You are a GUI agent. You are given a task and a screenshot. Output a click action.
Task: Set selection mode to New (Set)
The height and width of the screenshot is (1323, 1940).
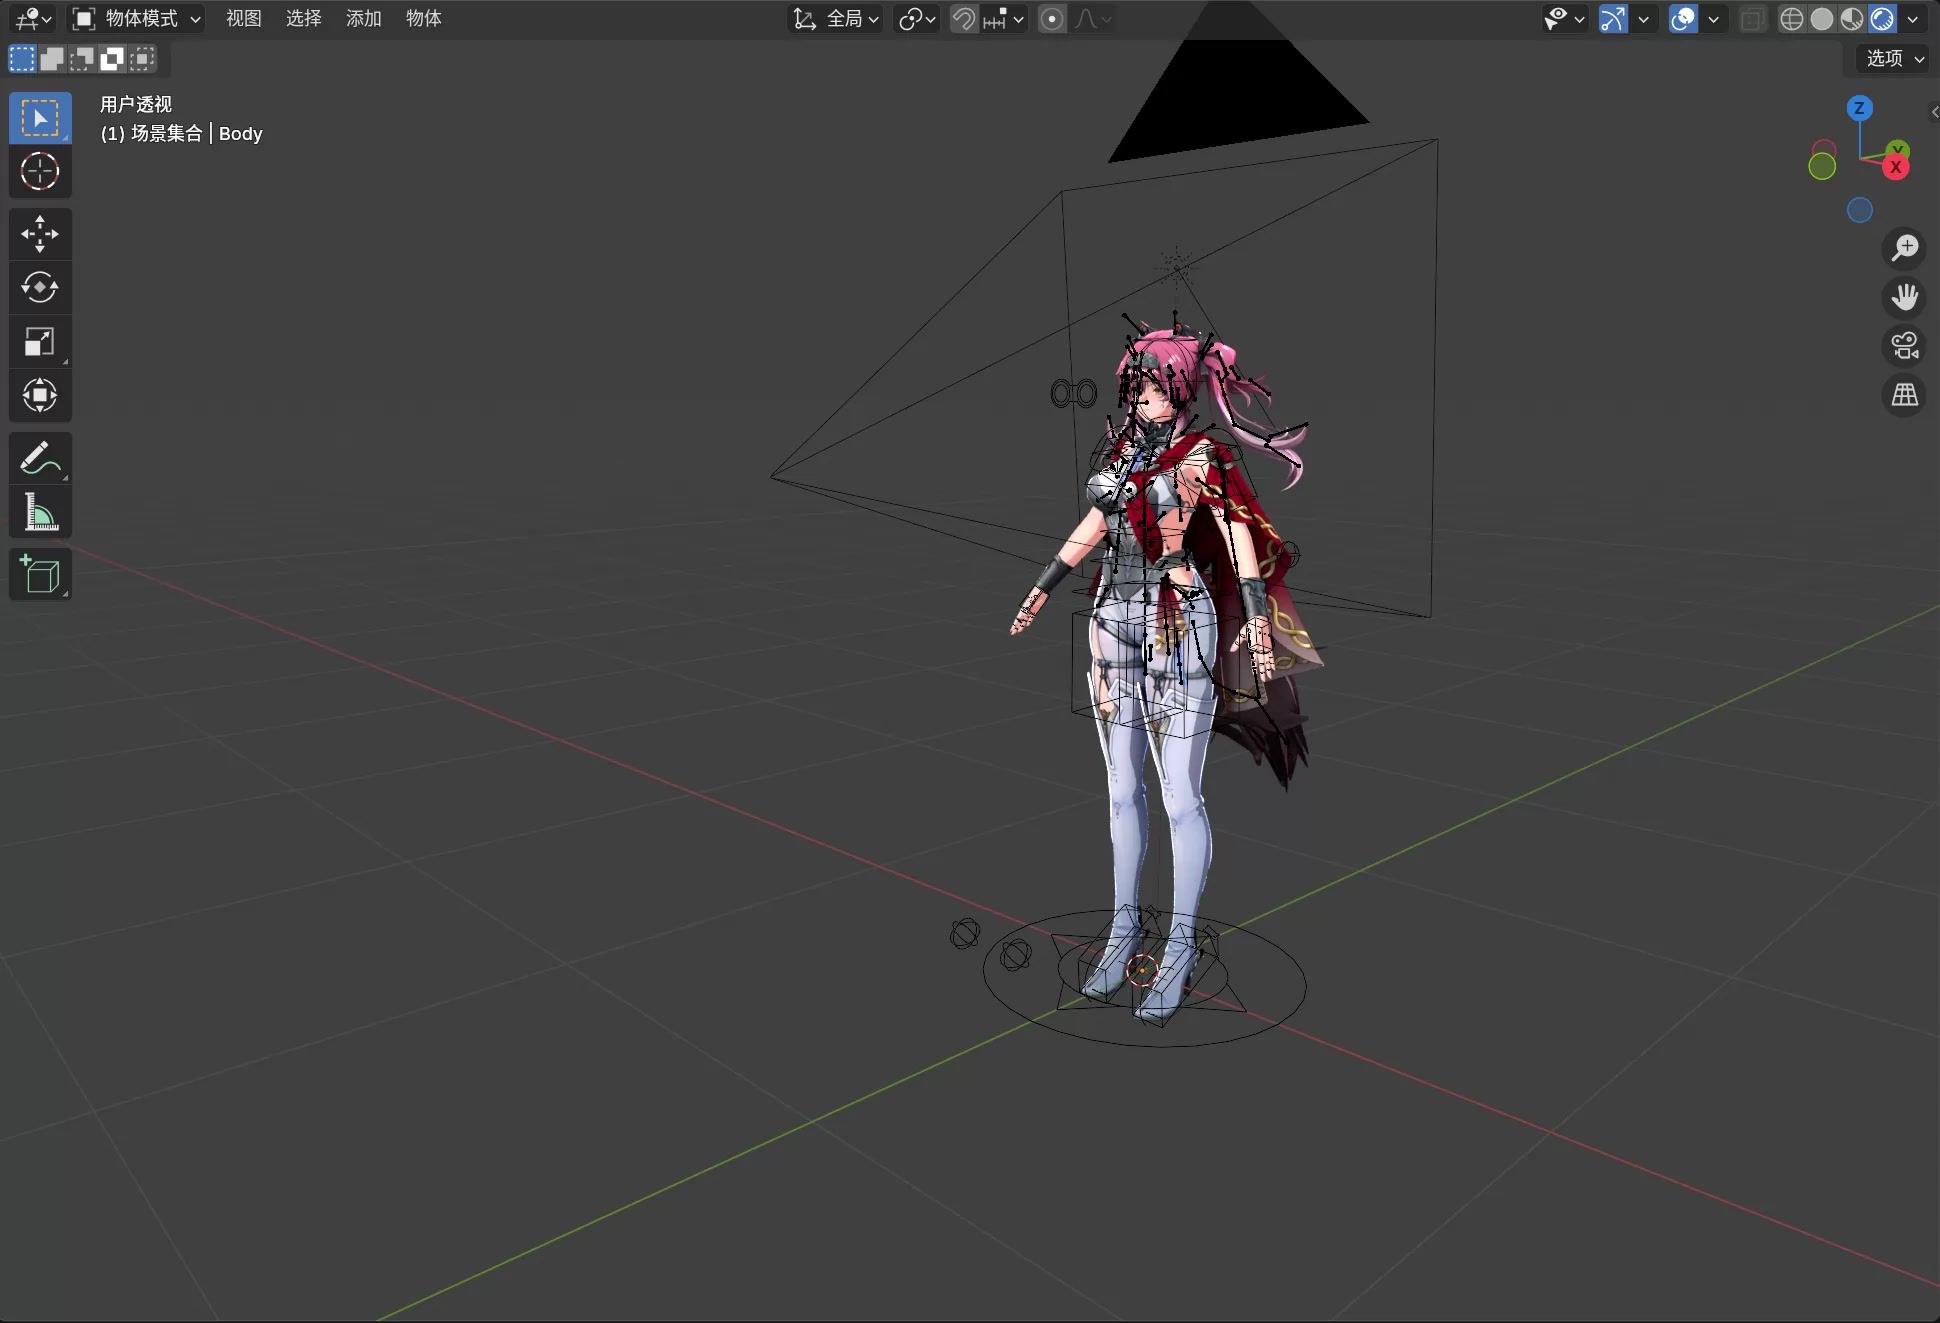22,59
